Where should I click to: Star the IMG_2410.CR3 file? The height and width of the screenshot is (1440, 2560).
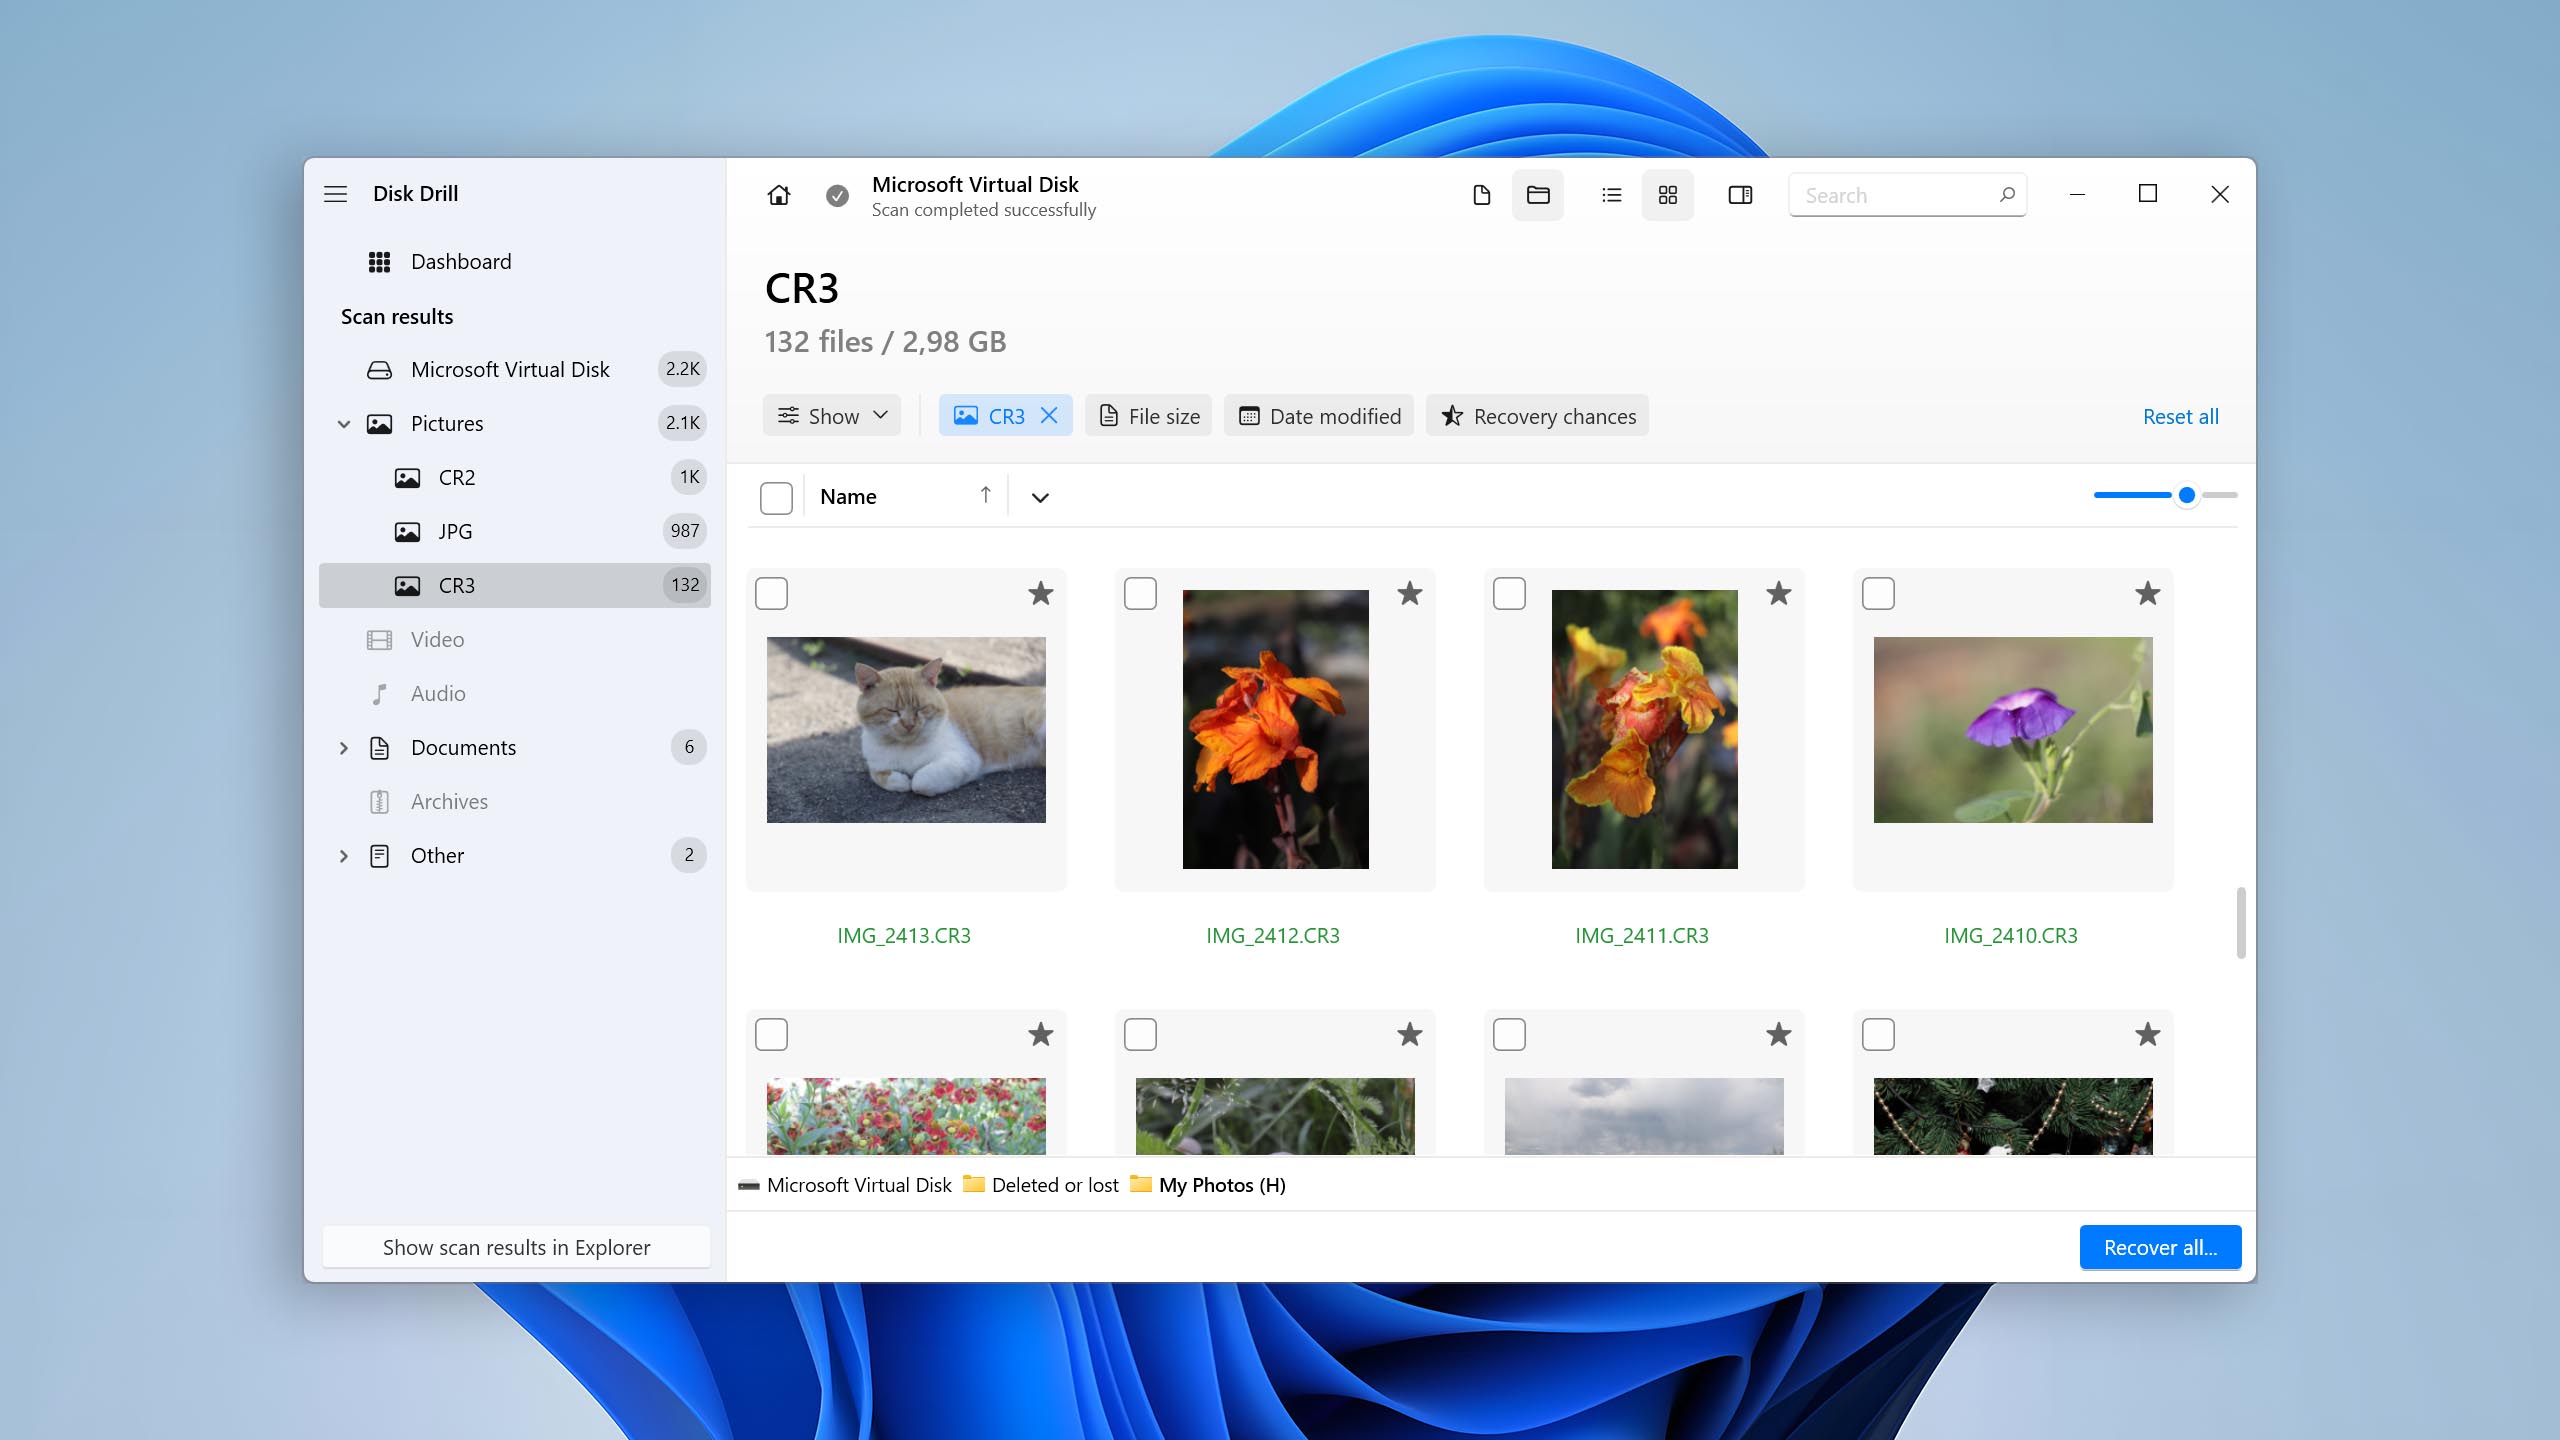point(2148,593)
